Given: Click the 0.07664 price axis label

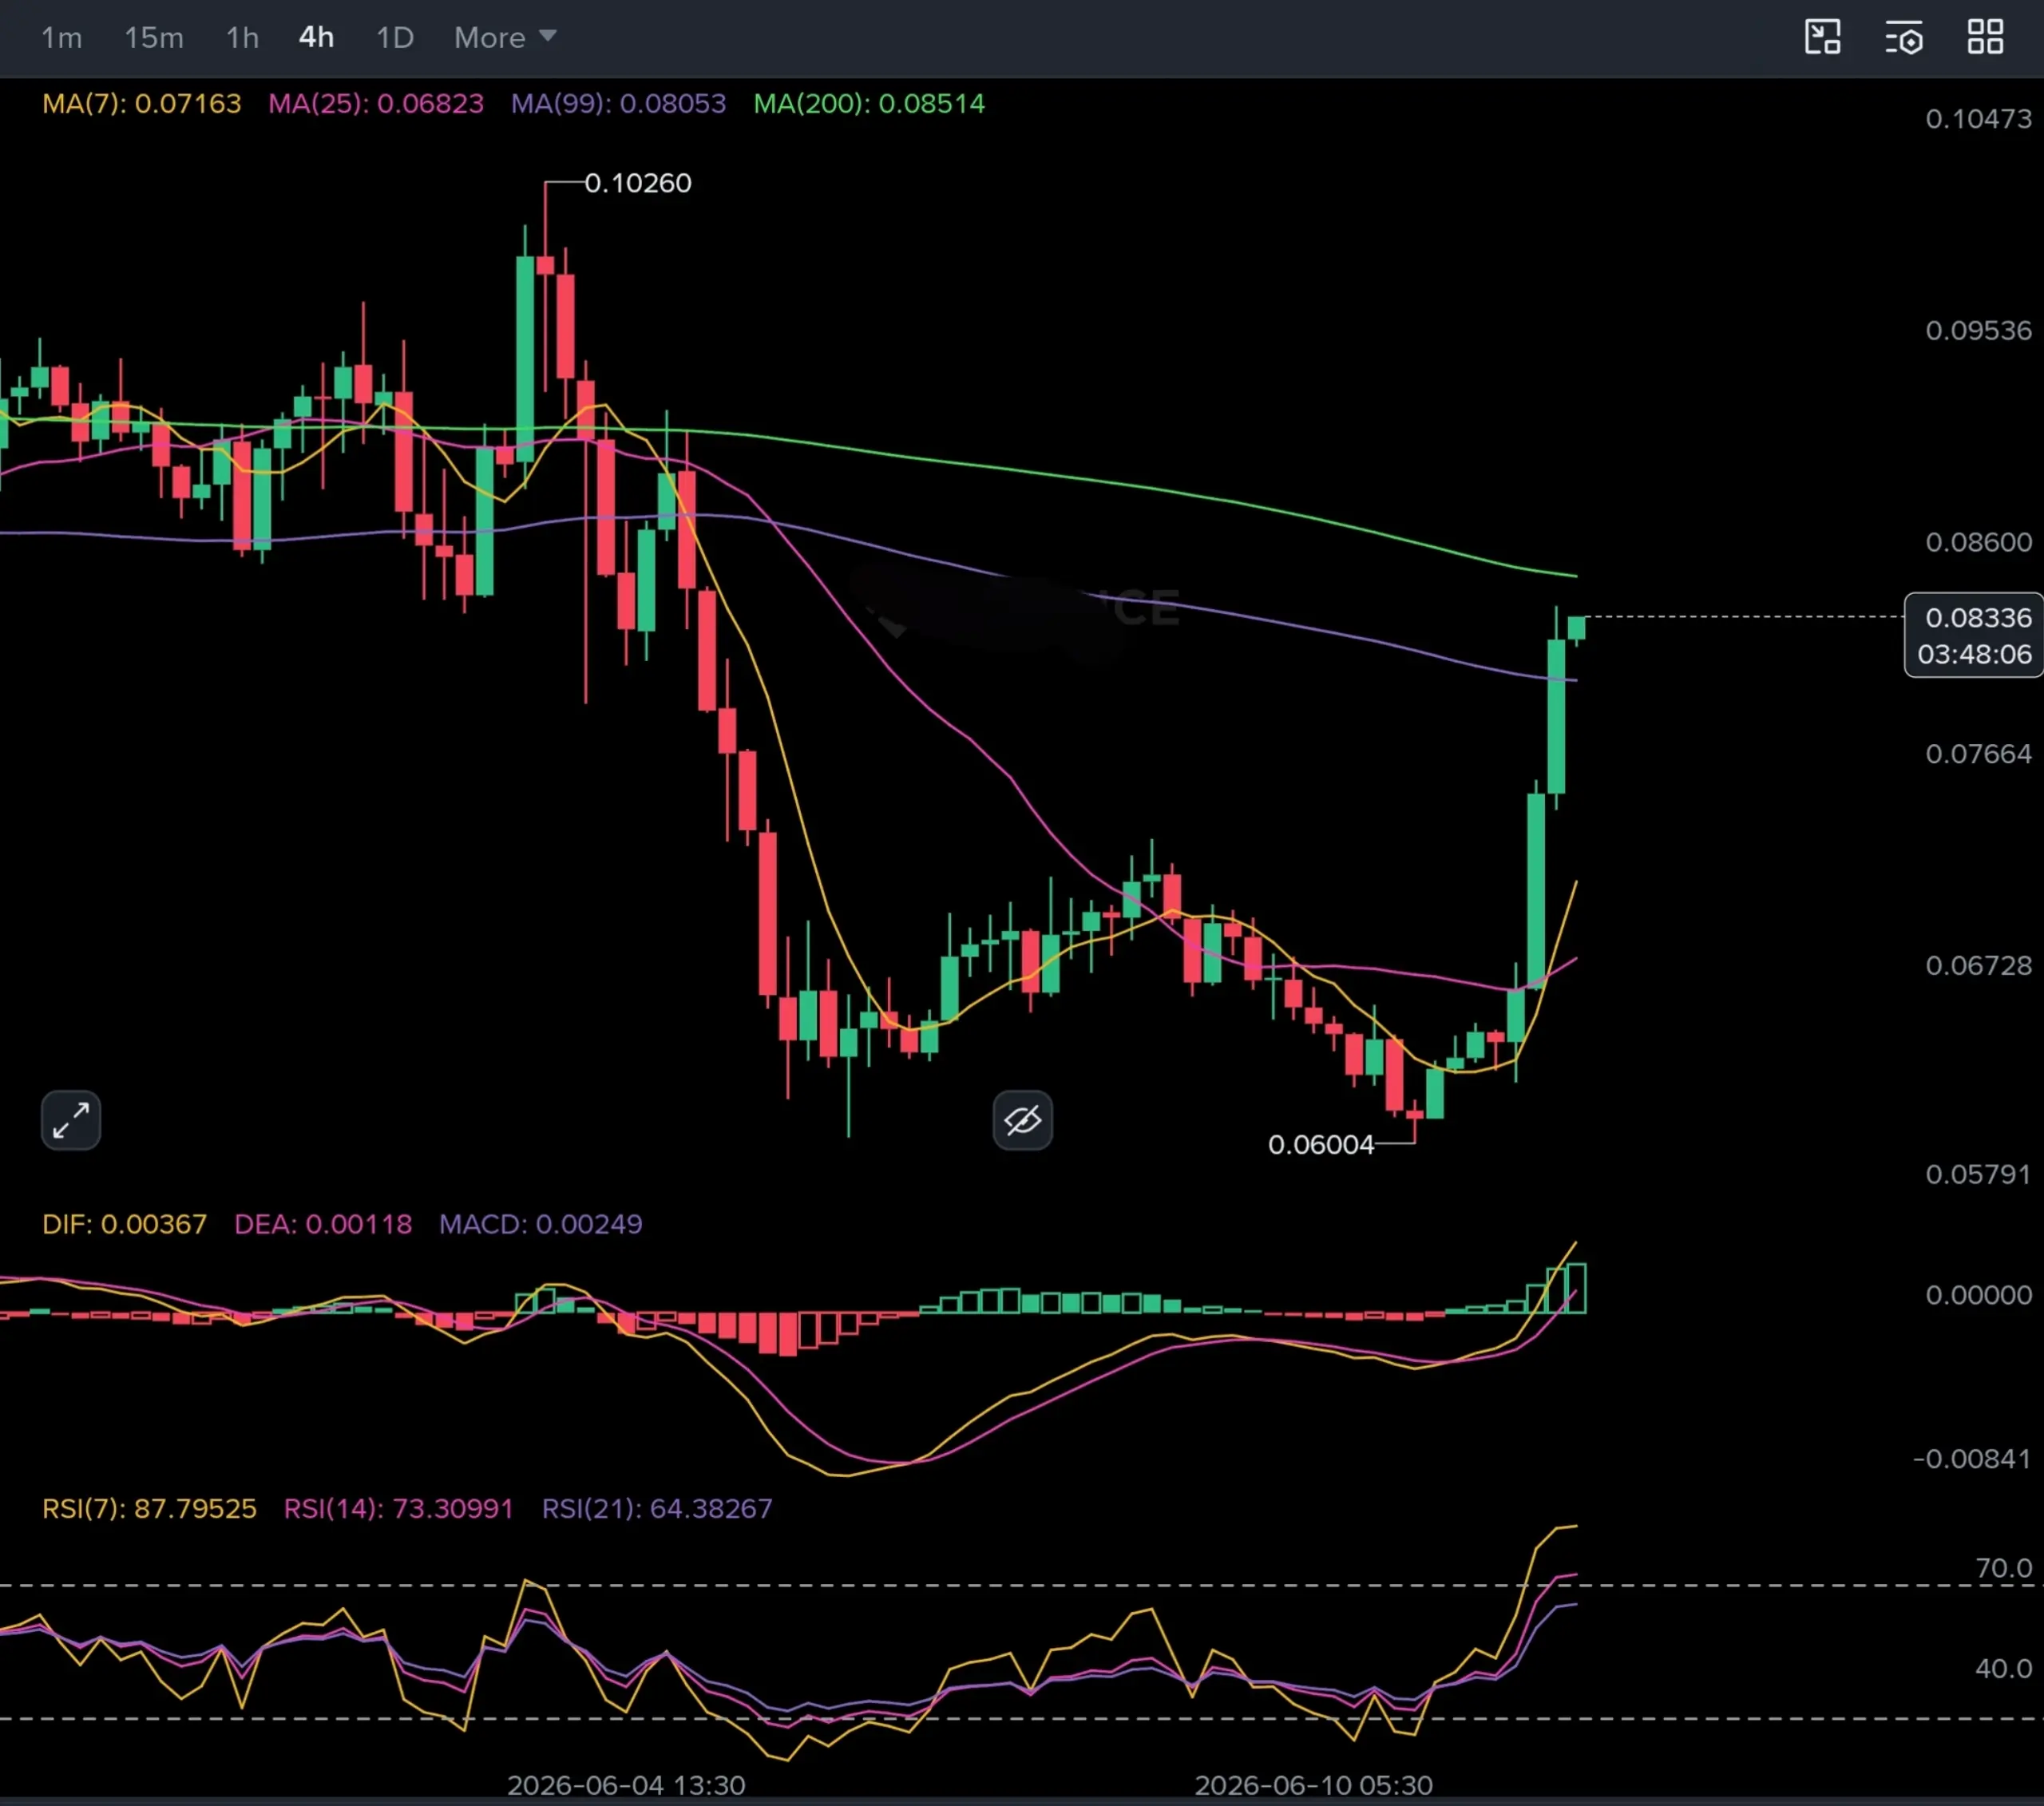Looking at the screenshot, I should click(1978, 754).
